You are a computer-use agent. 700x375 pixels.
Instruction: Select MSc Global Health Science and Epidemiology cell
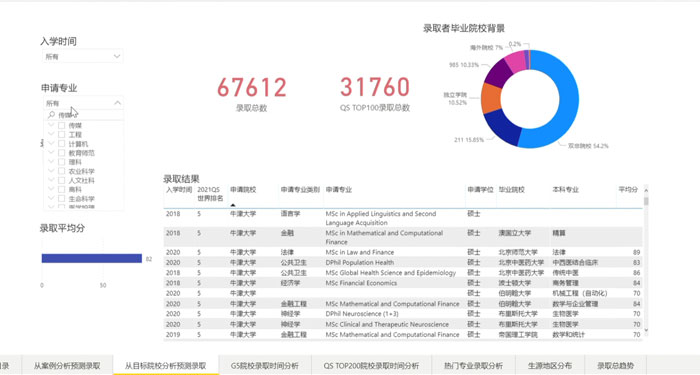pos(391,273)
